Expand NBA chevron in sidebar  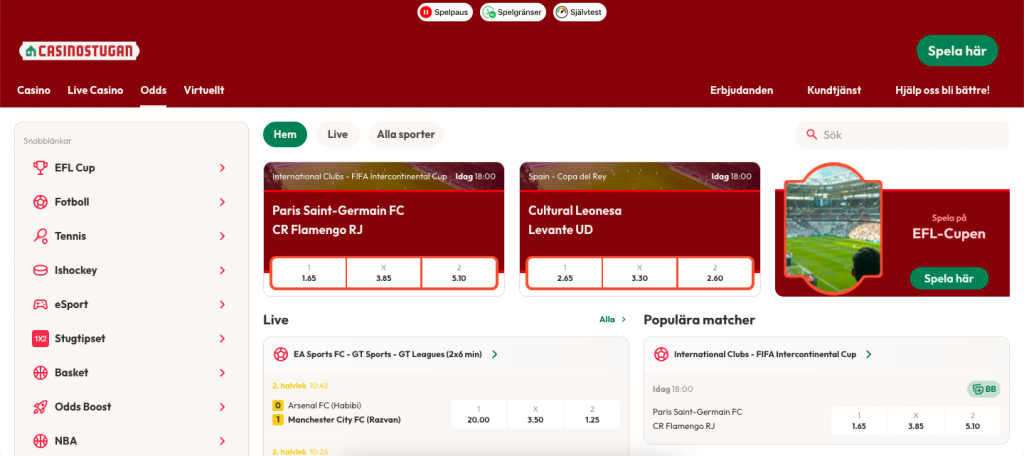pos(222,440)
